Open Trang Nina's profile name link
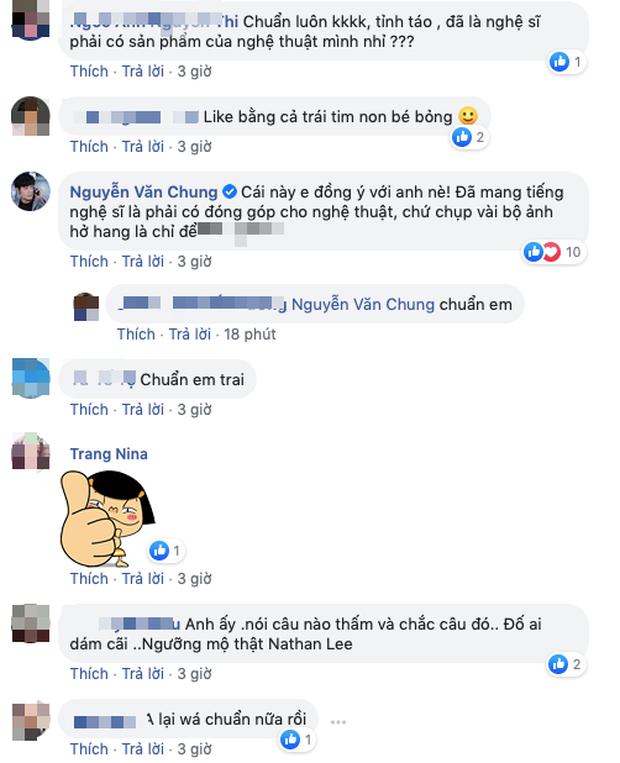Screen dimensions: 620x763 click(109, 454)
